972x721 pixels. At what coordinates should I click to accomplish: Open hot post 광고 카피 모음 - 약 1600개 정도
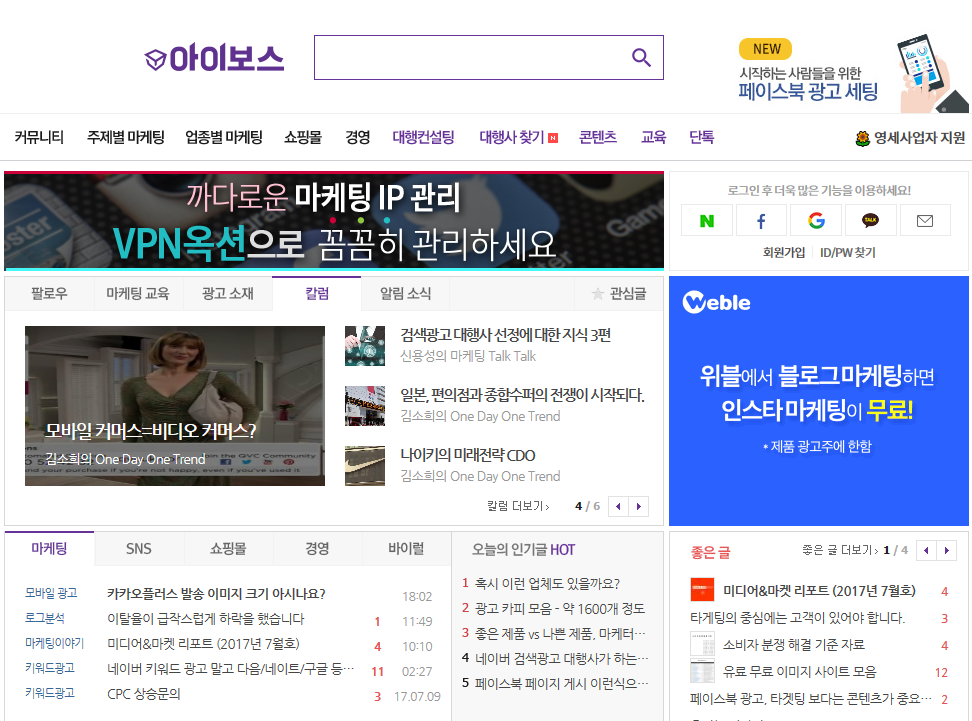point(560,609)
